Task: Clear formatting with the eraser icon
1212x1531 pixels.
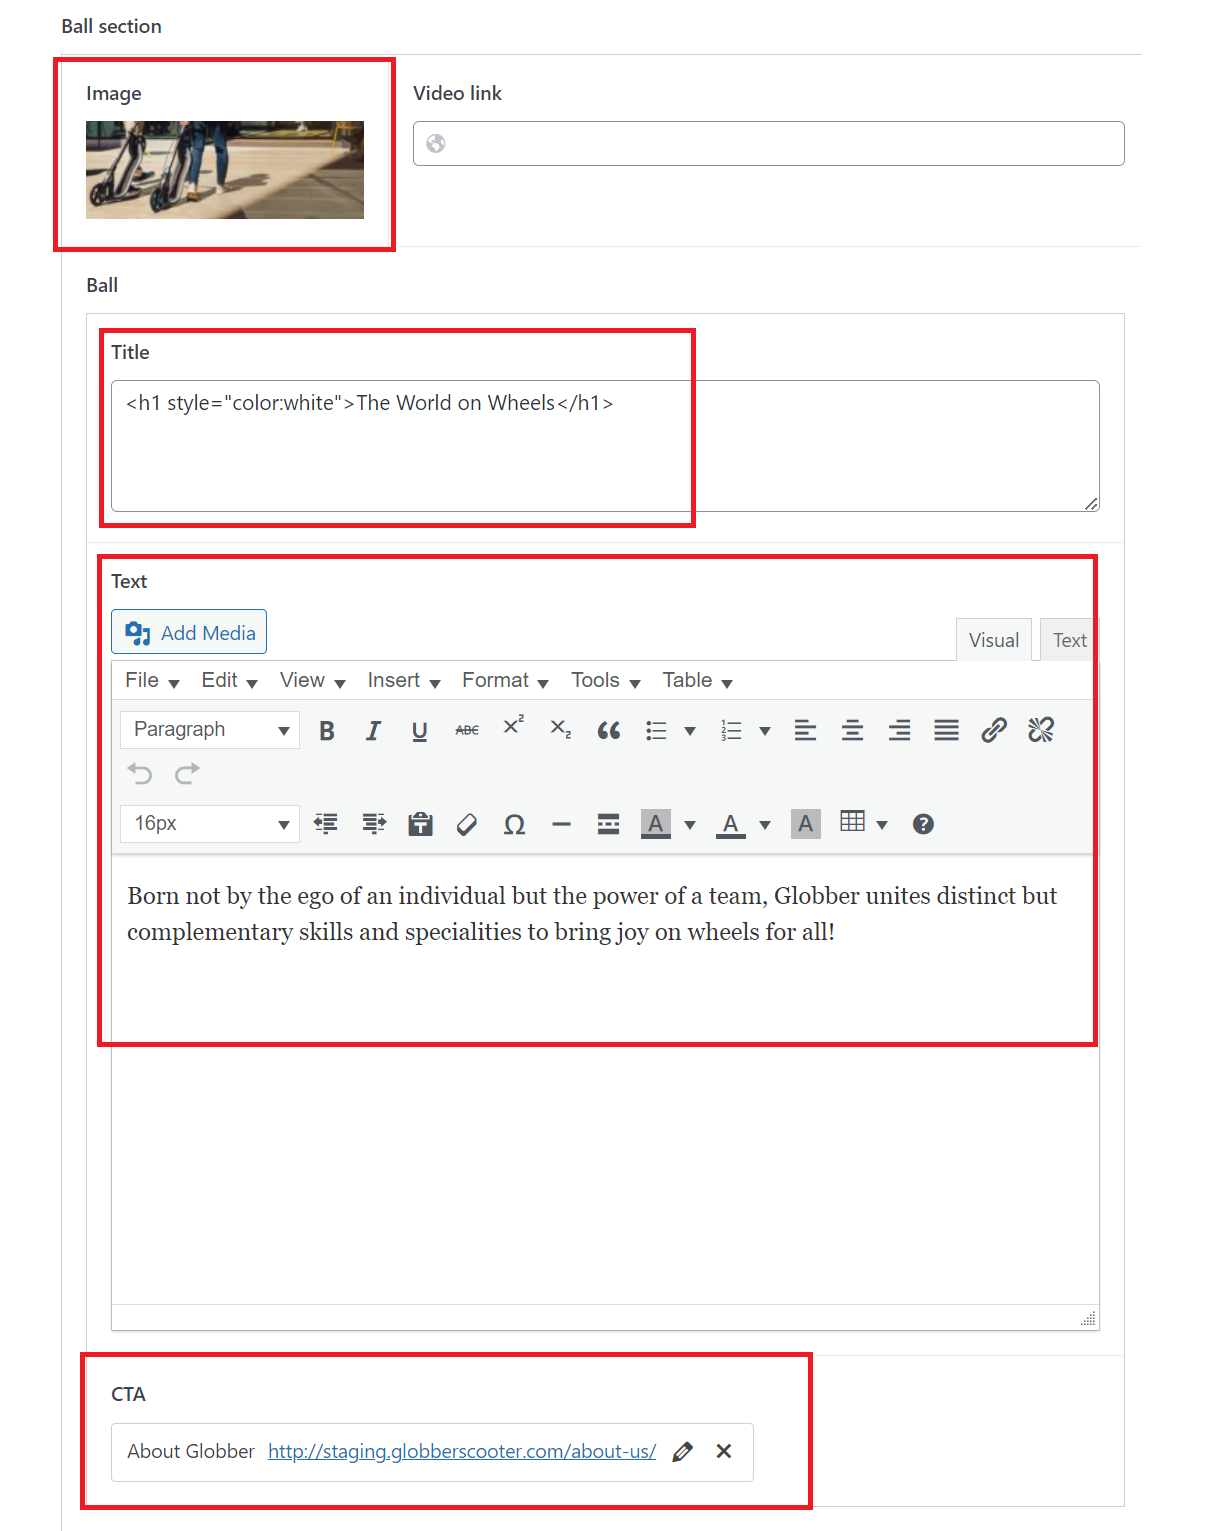Action: [x=467, y=824]
